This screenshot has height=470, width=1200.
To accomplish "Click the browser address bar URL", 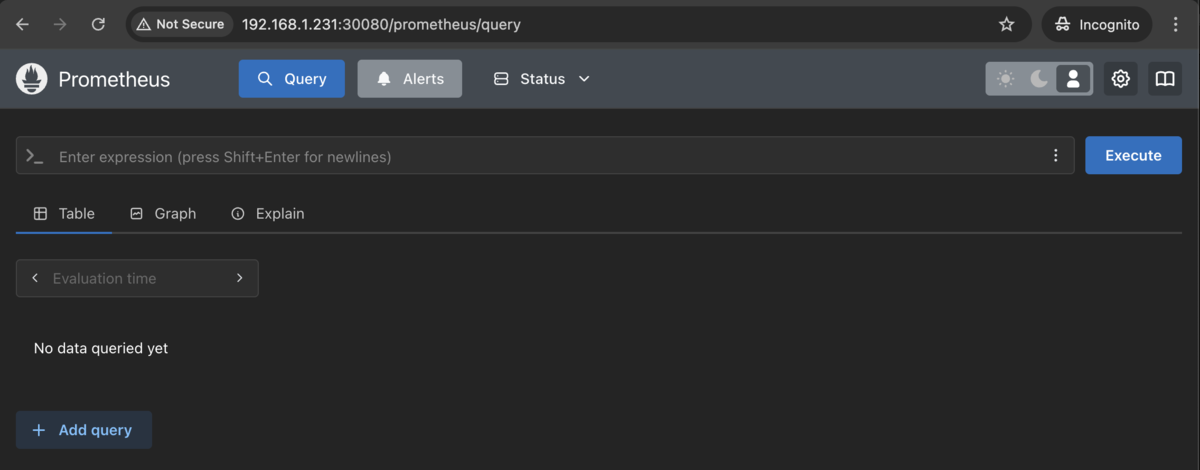I will tap(381, 24).
